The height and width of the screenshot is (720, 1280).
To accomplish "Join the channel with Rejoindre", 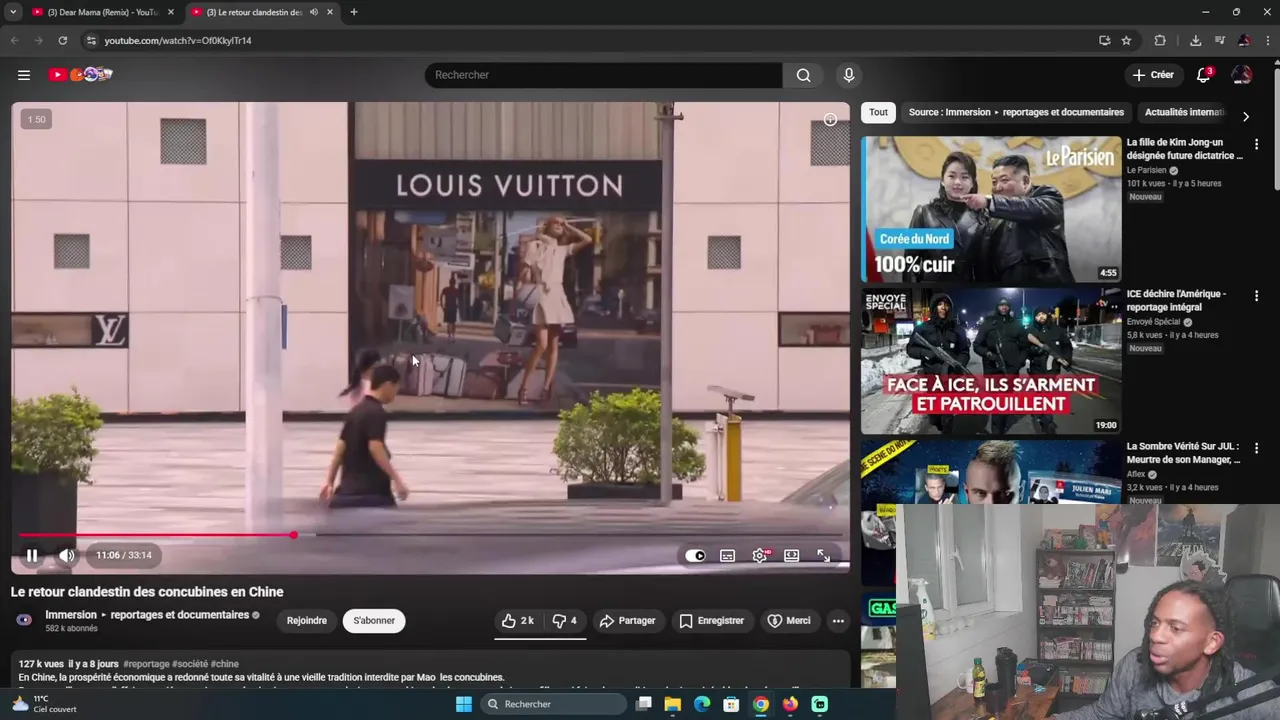I will (x=307, y=621).
